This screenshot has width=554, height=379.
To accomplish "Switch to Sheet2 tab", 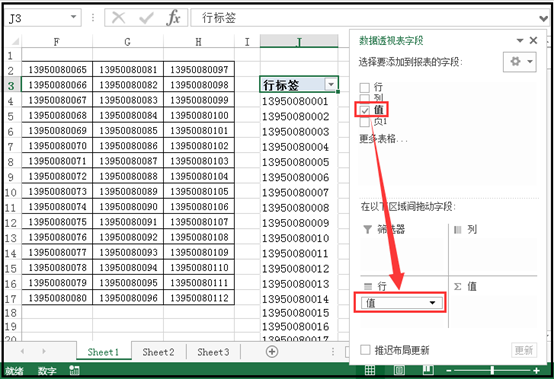I will point(158,352).
